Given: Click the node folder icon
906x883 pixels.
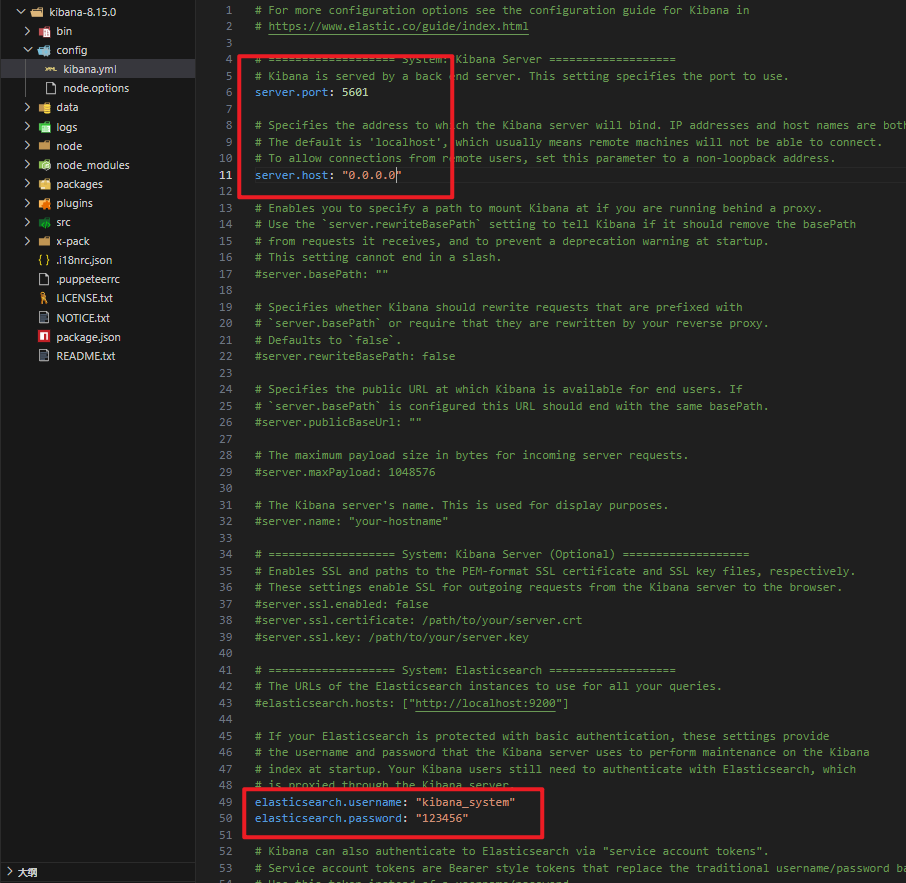Looking at the screenshot, I should 44,146.
